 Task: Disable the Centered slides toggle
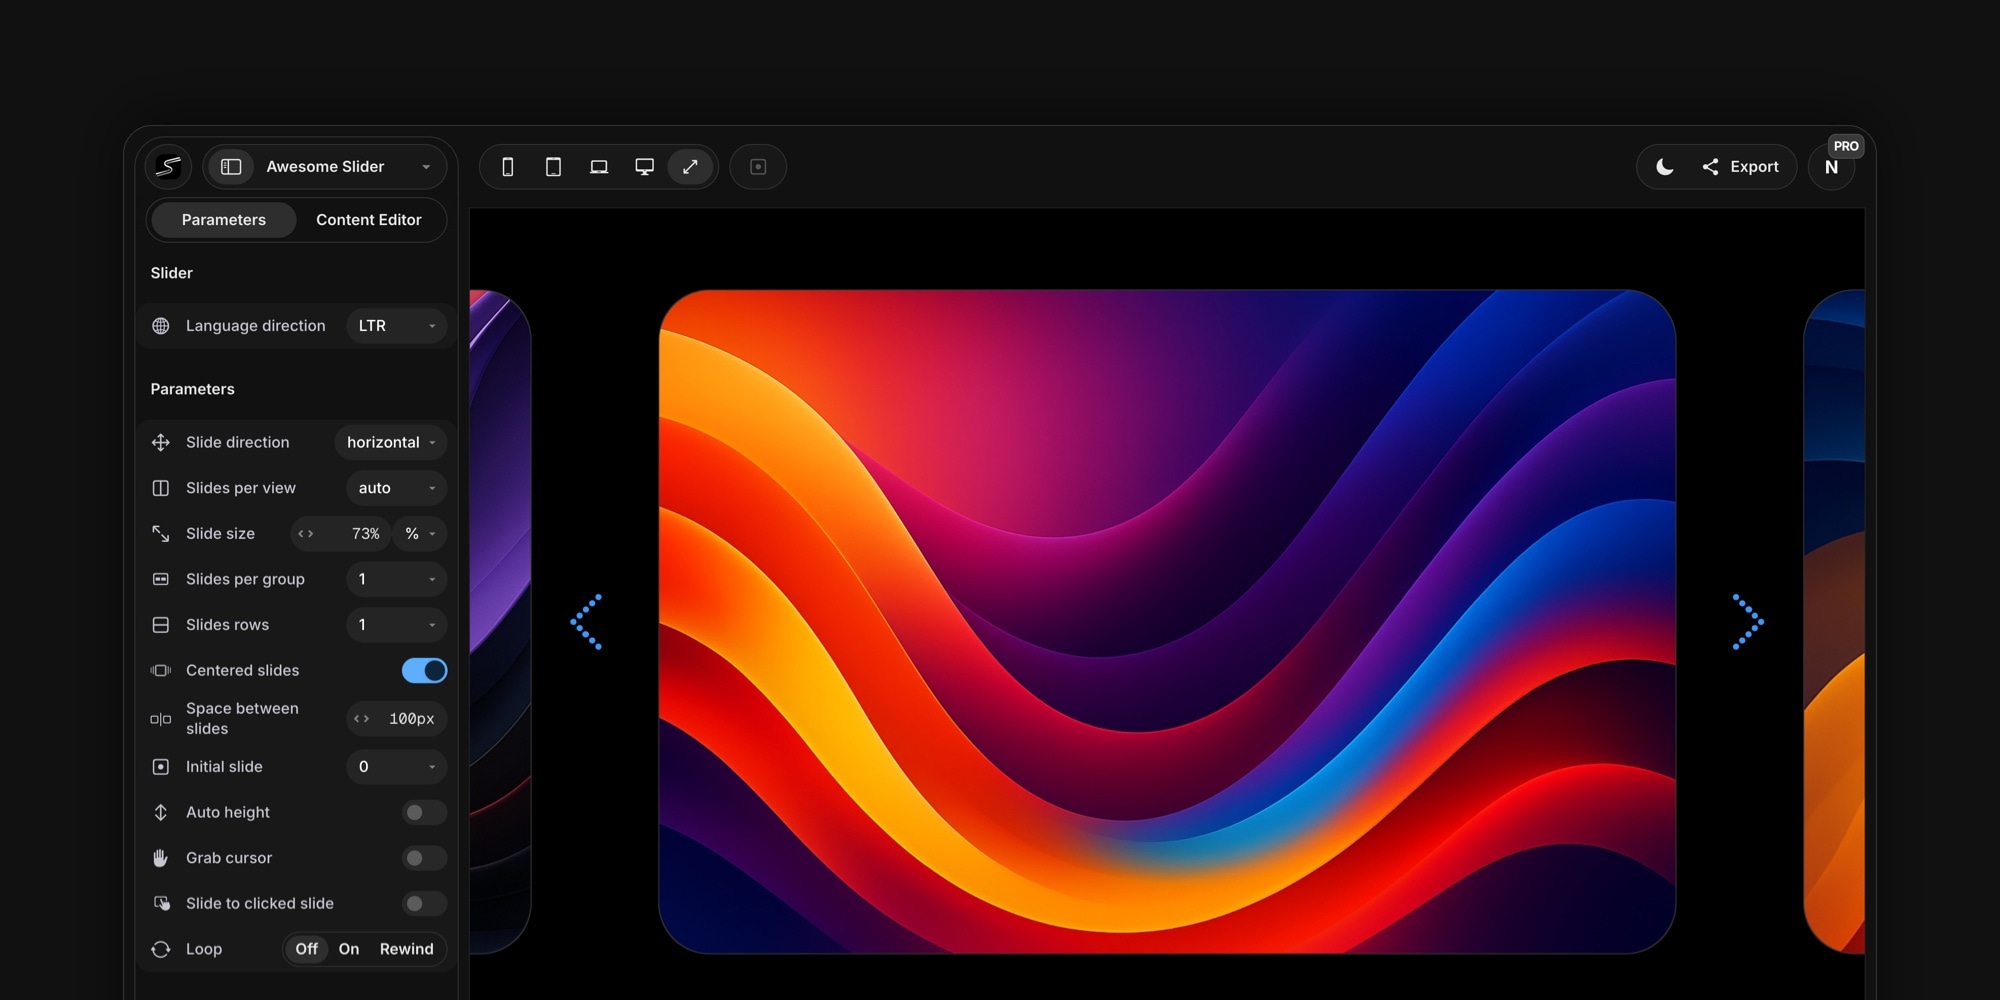coord(424,671)
